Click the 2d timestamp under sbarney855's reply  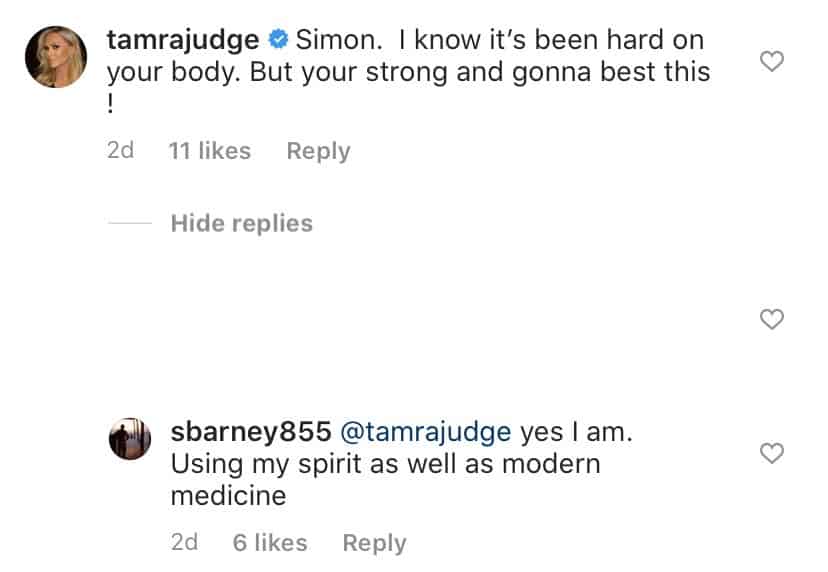click(184, 542)
